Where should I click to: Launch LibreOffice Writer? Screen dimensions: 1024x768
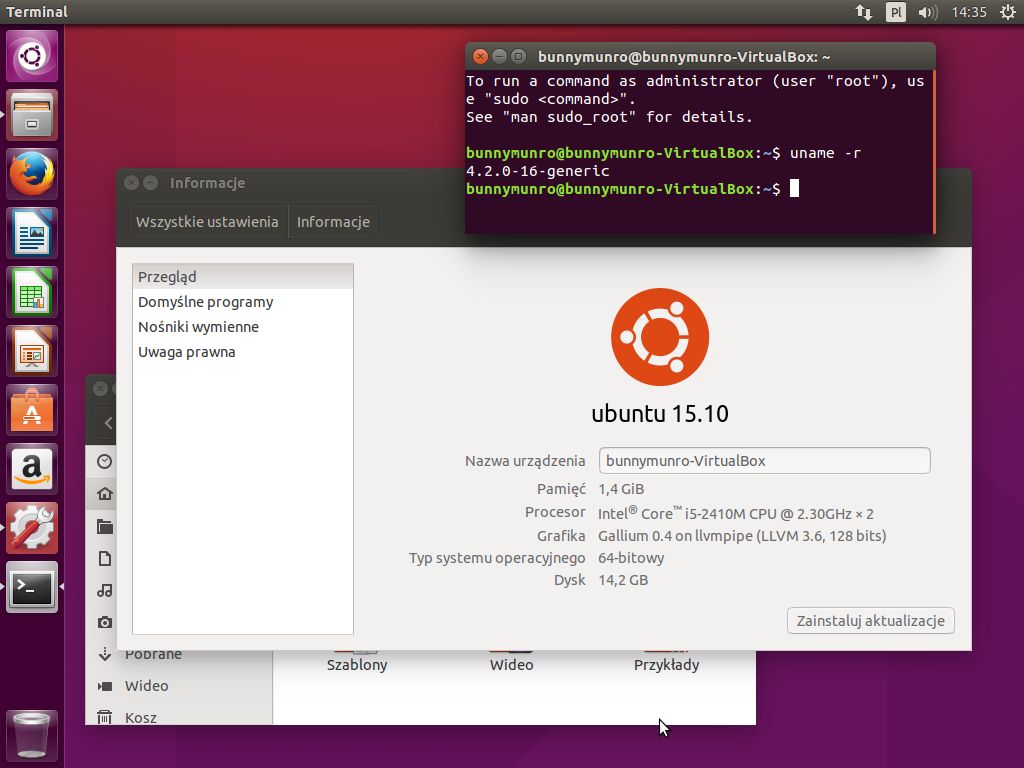tap(32, 232)
